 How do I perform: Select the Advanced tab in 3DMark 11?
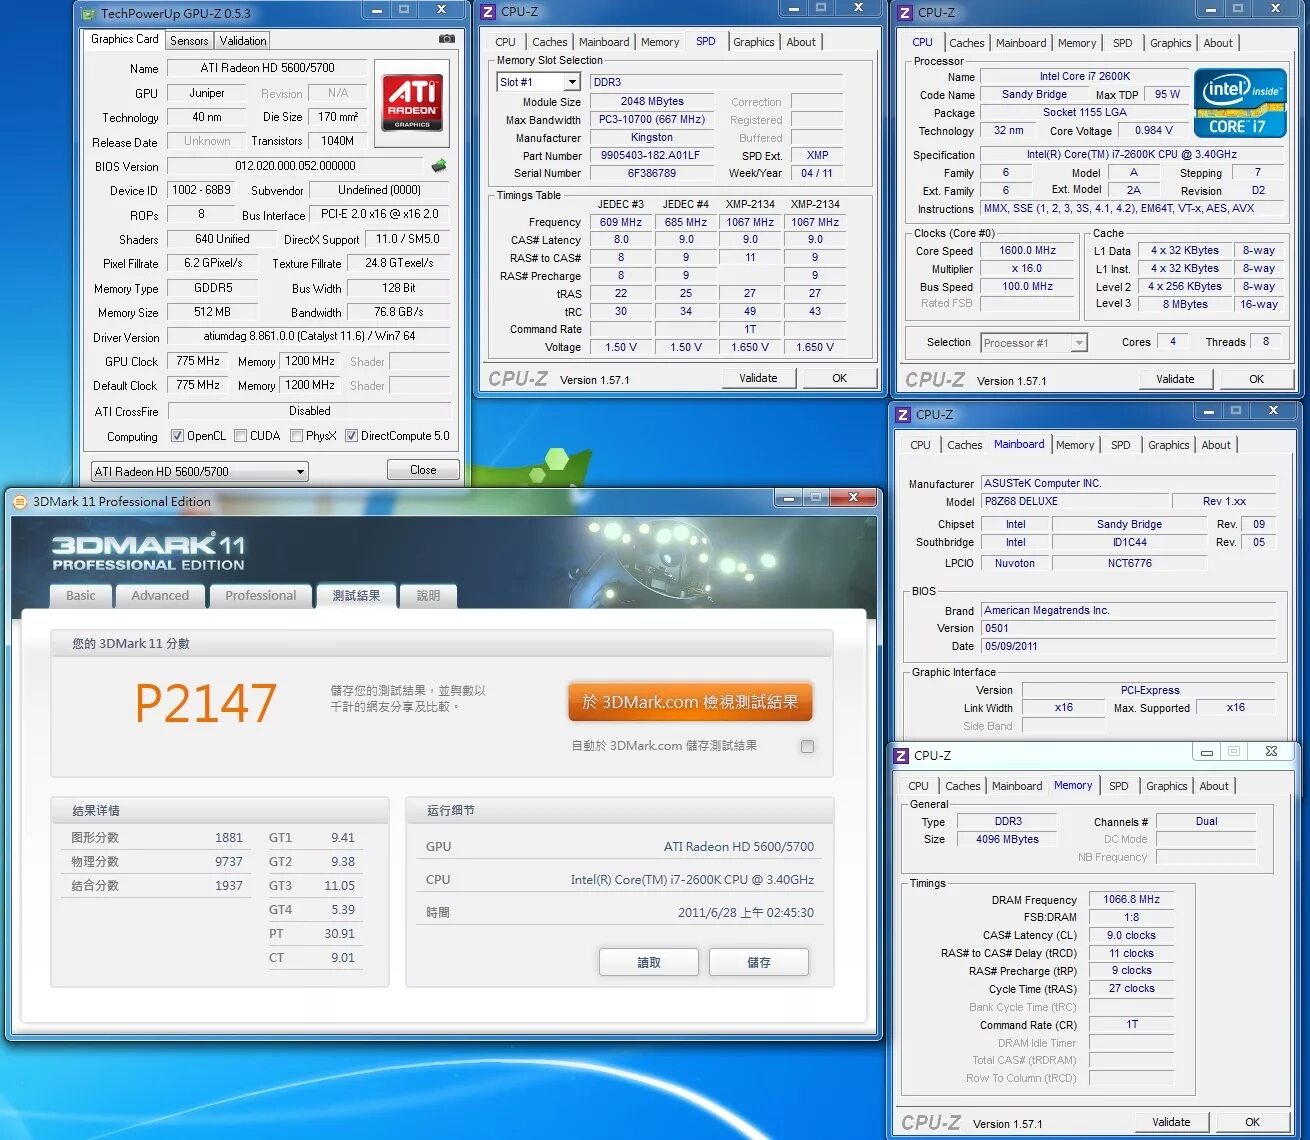(160, 596)
